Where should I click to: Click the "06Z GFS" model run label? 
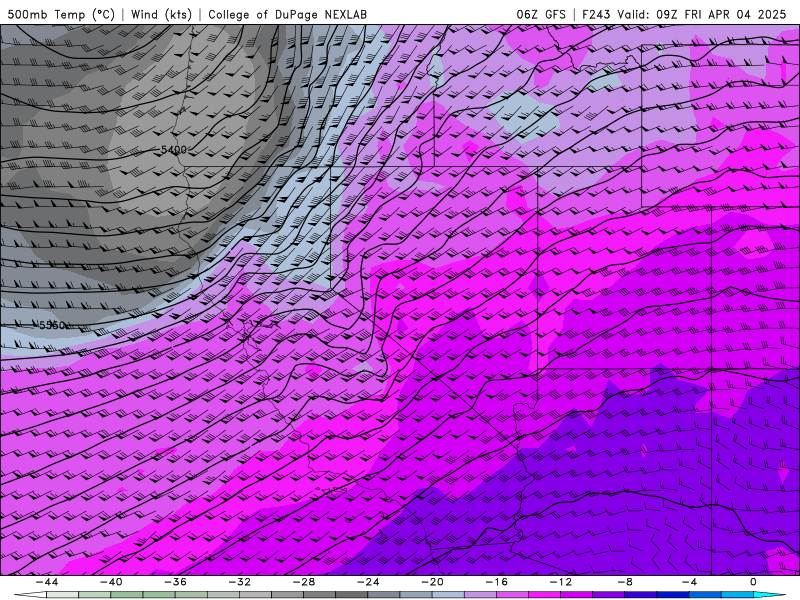[x=541, y=14]
